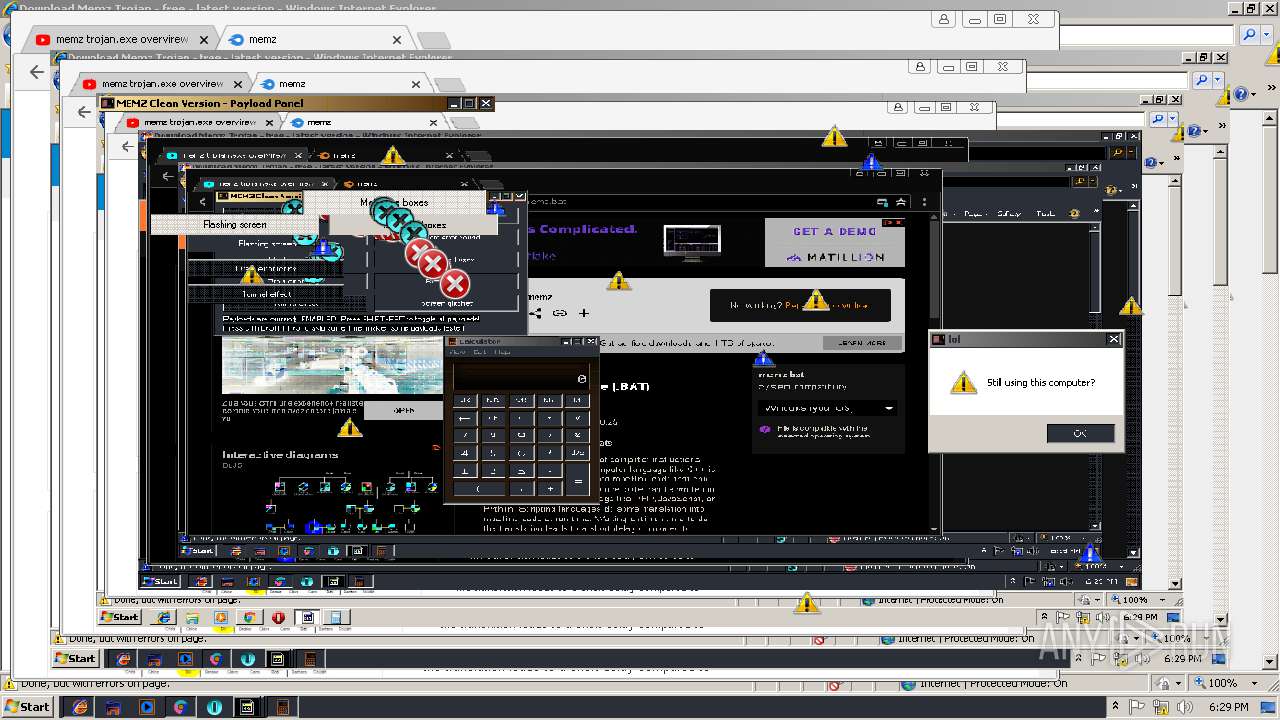
Task: Select the Calculator icon on bottom taskbar
Action: [x=282, y=707]
